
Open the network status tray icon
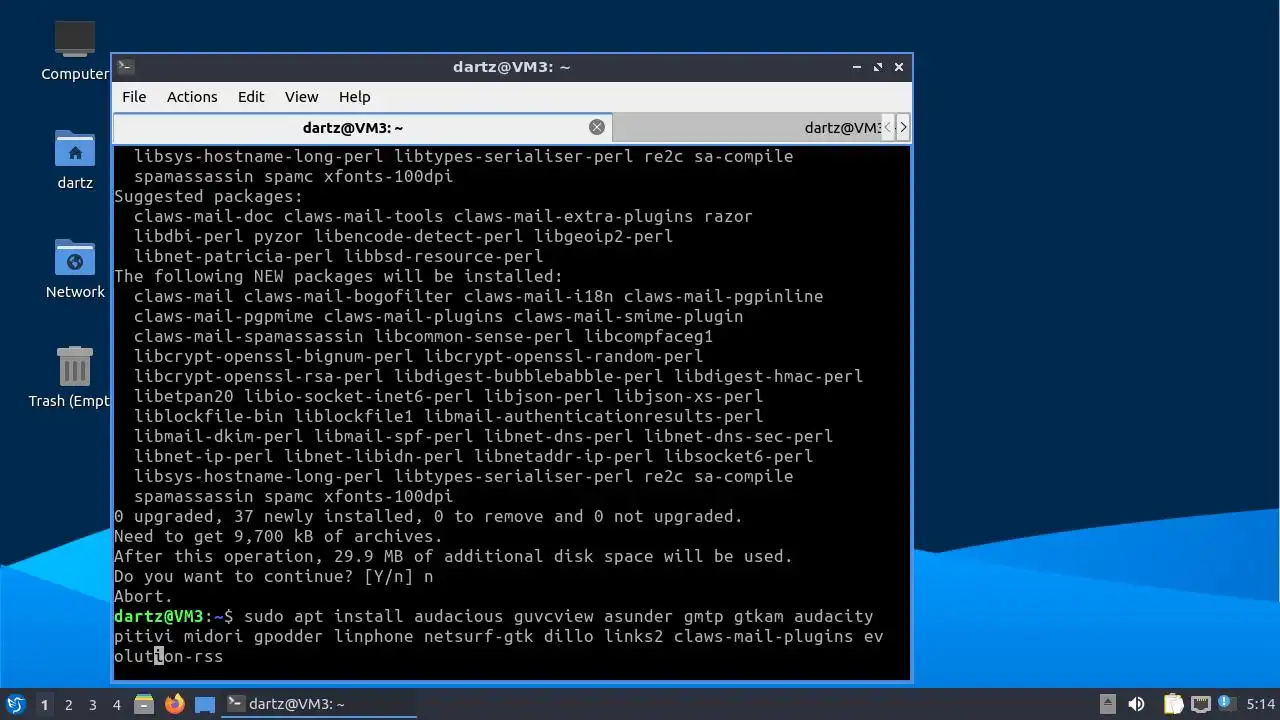1200,704
